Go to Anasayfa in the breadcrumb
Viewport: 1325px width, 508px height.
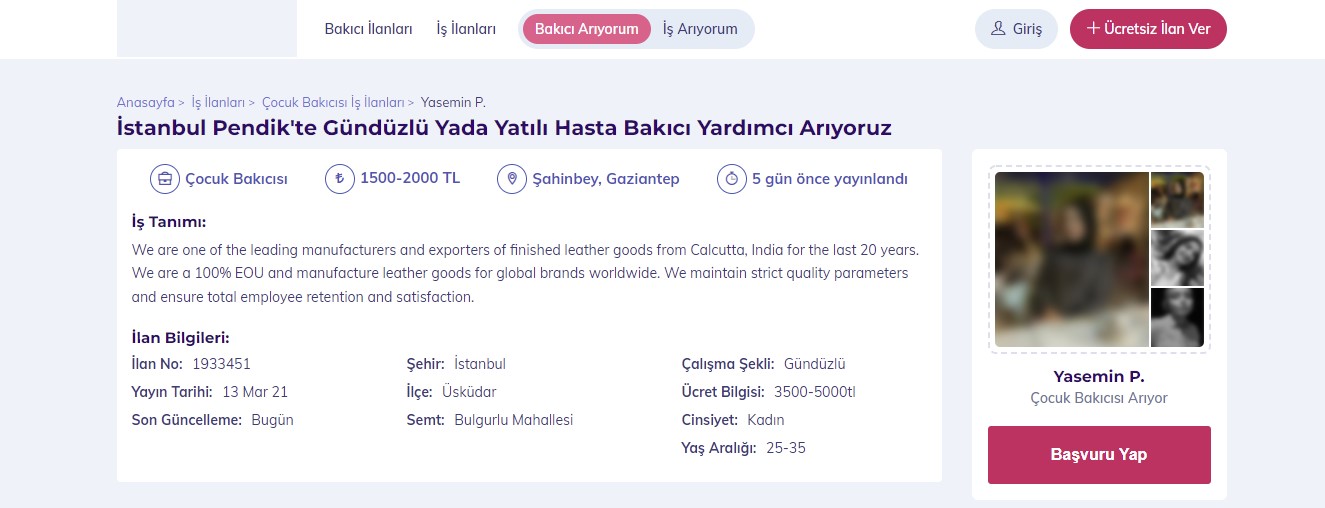click(146, 102)
